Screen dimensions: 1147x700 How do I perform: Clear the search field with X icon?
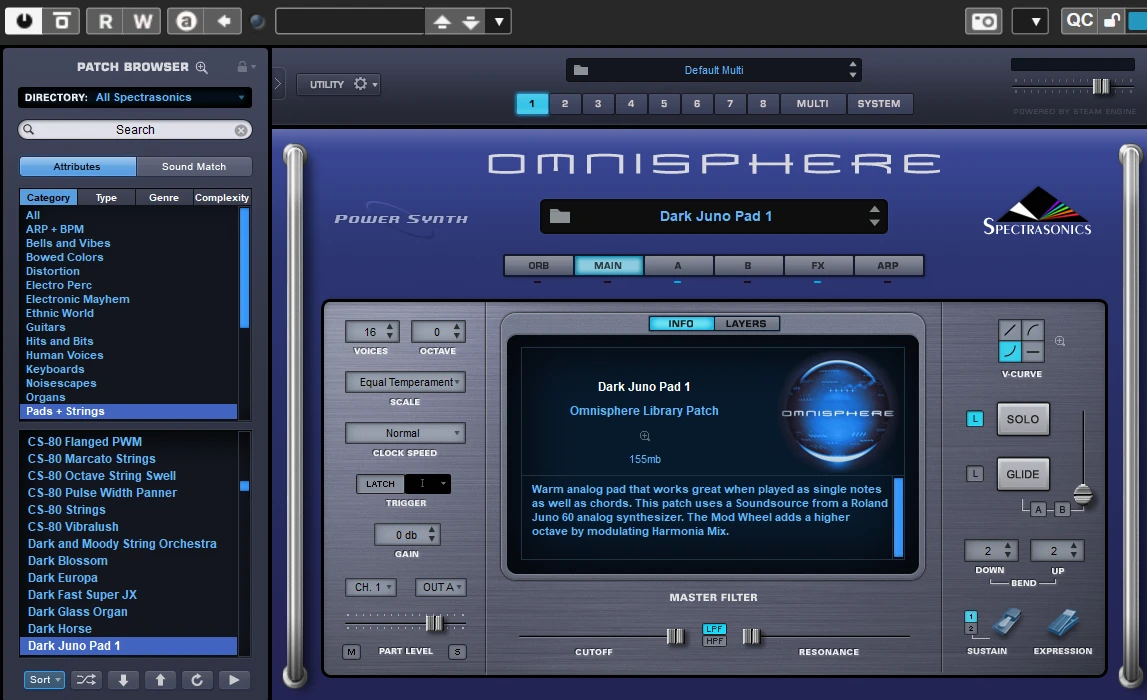coord(241,130)
